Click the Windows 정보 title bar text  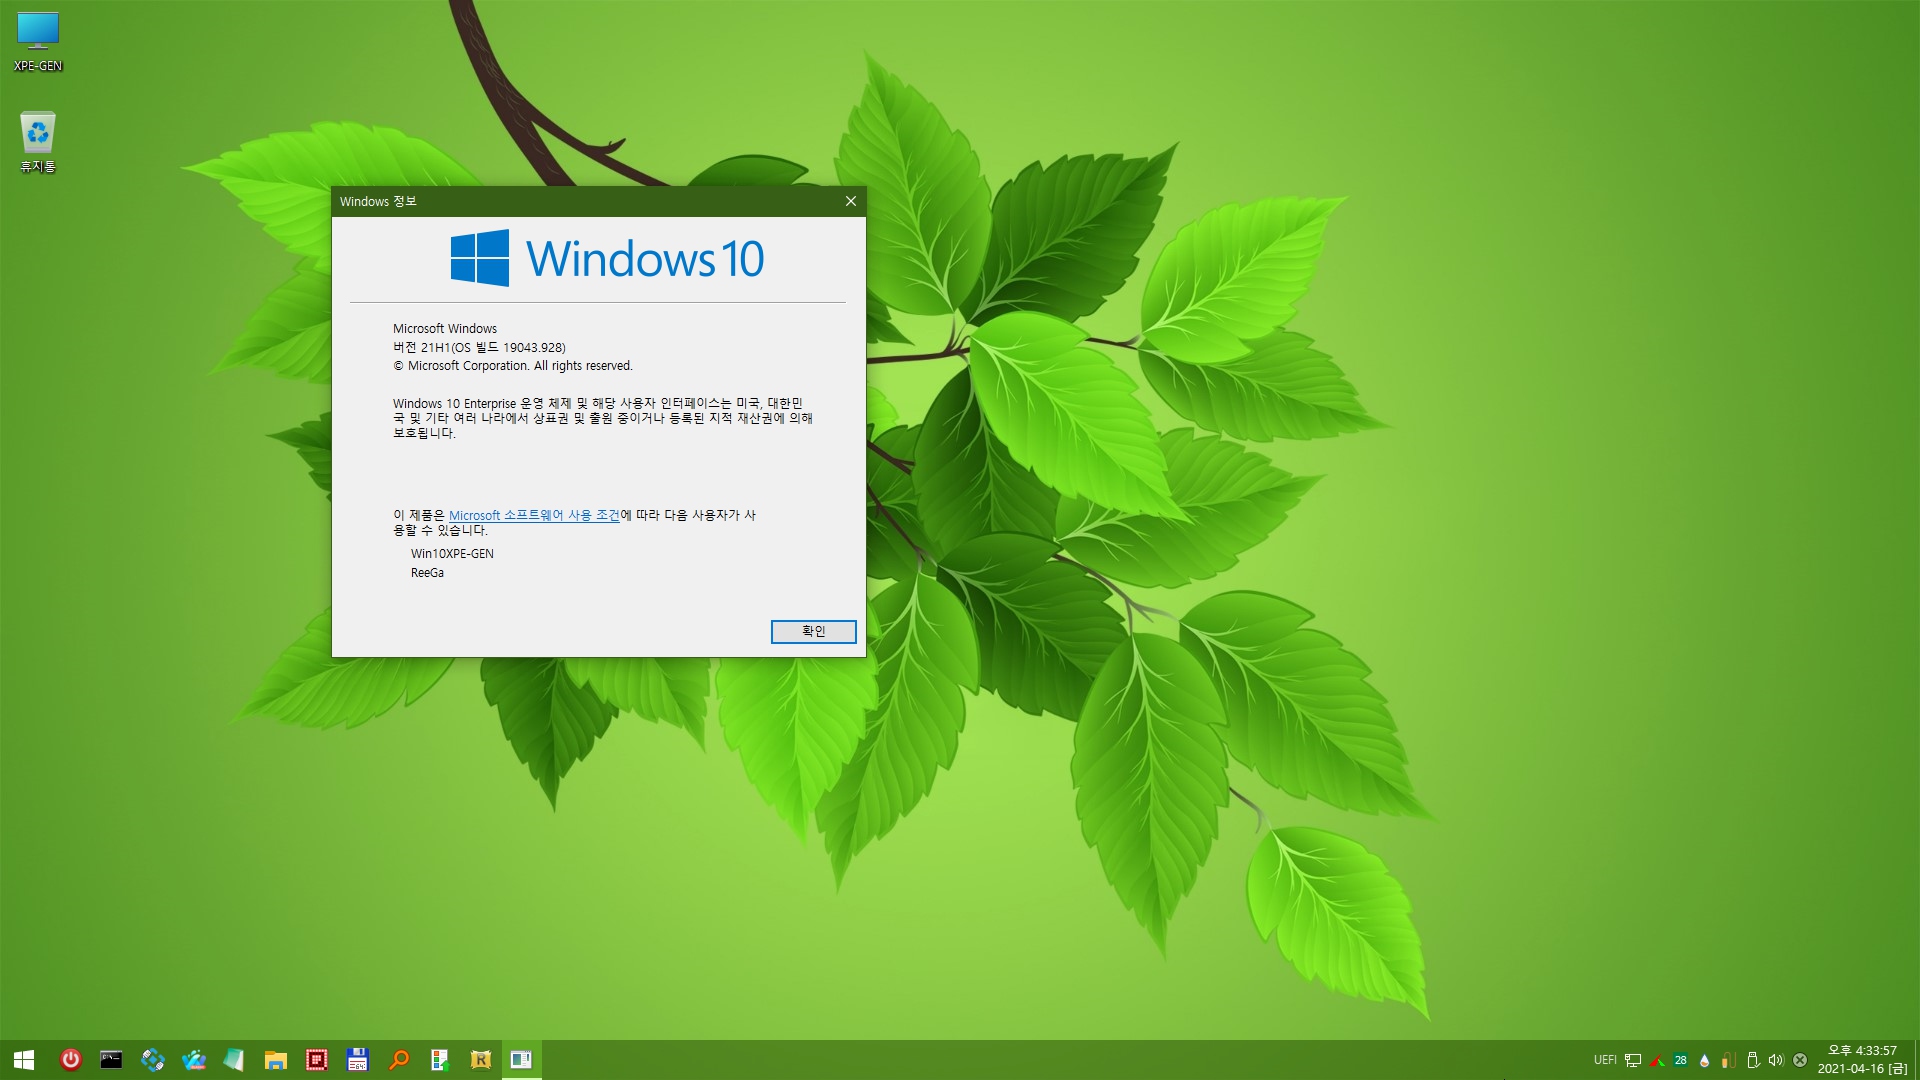point(378,201)
